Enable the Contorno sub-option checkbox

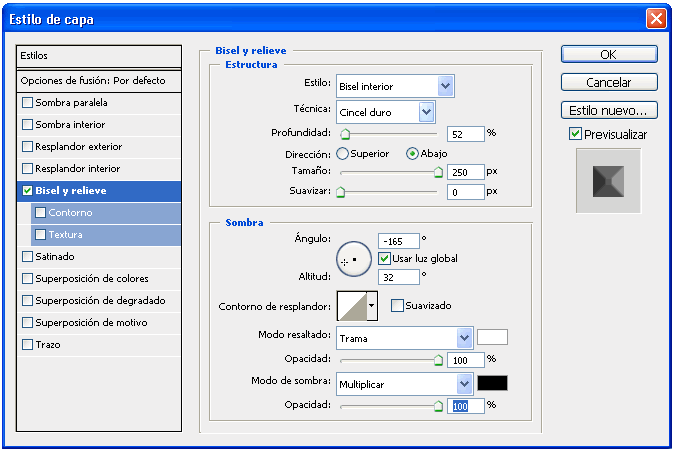[40, 212]
